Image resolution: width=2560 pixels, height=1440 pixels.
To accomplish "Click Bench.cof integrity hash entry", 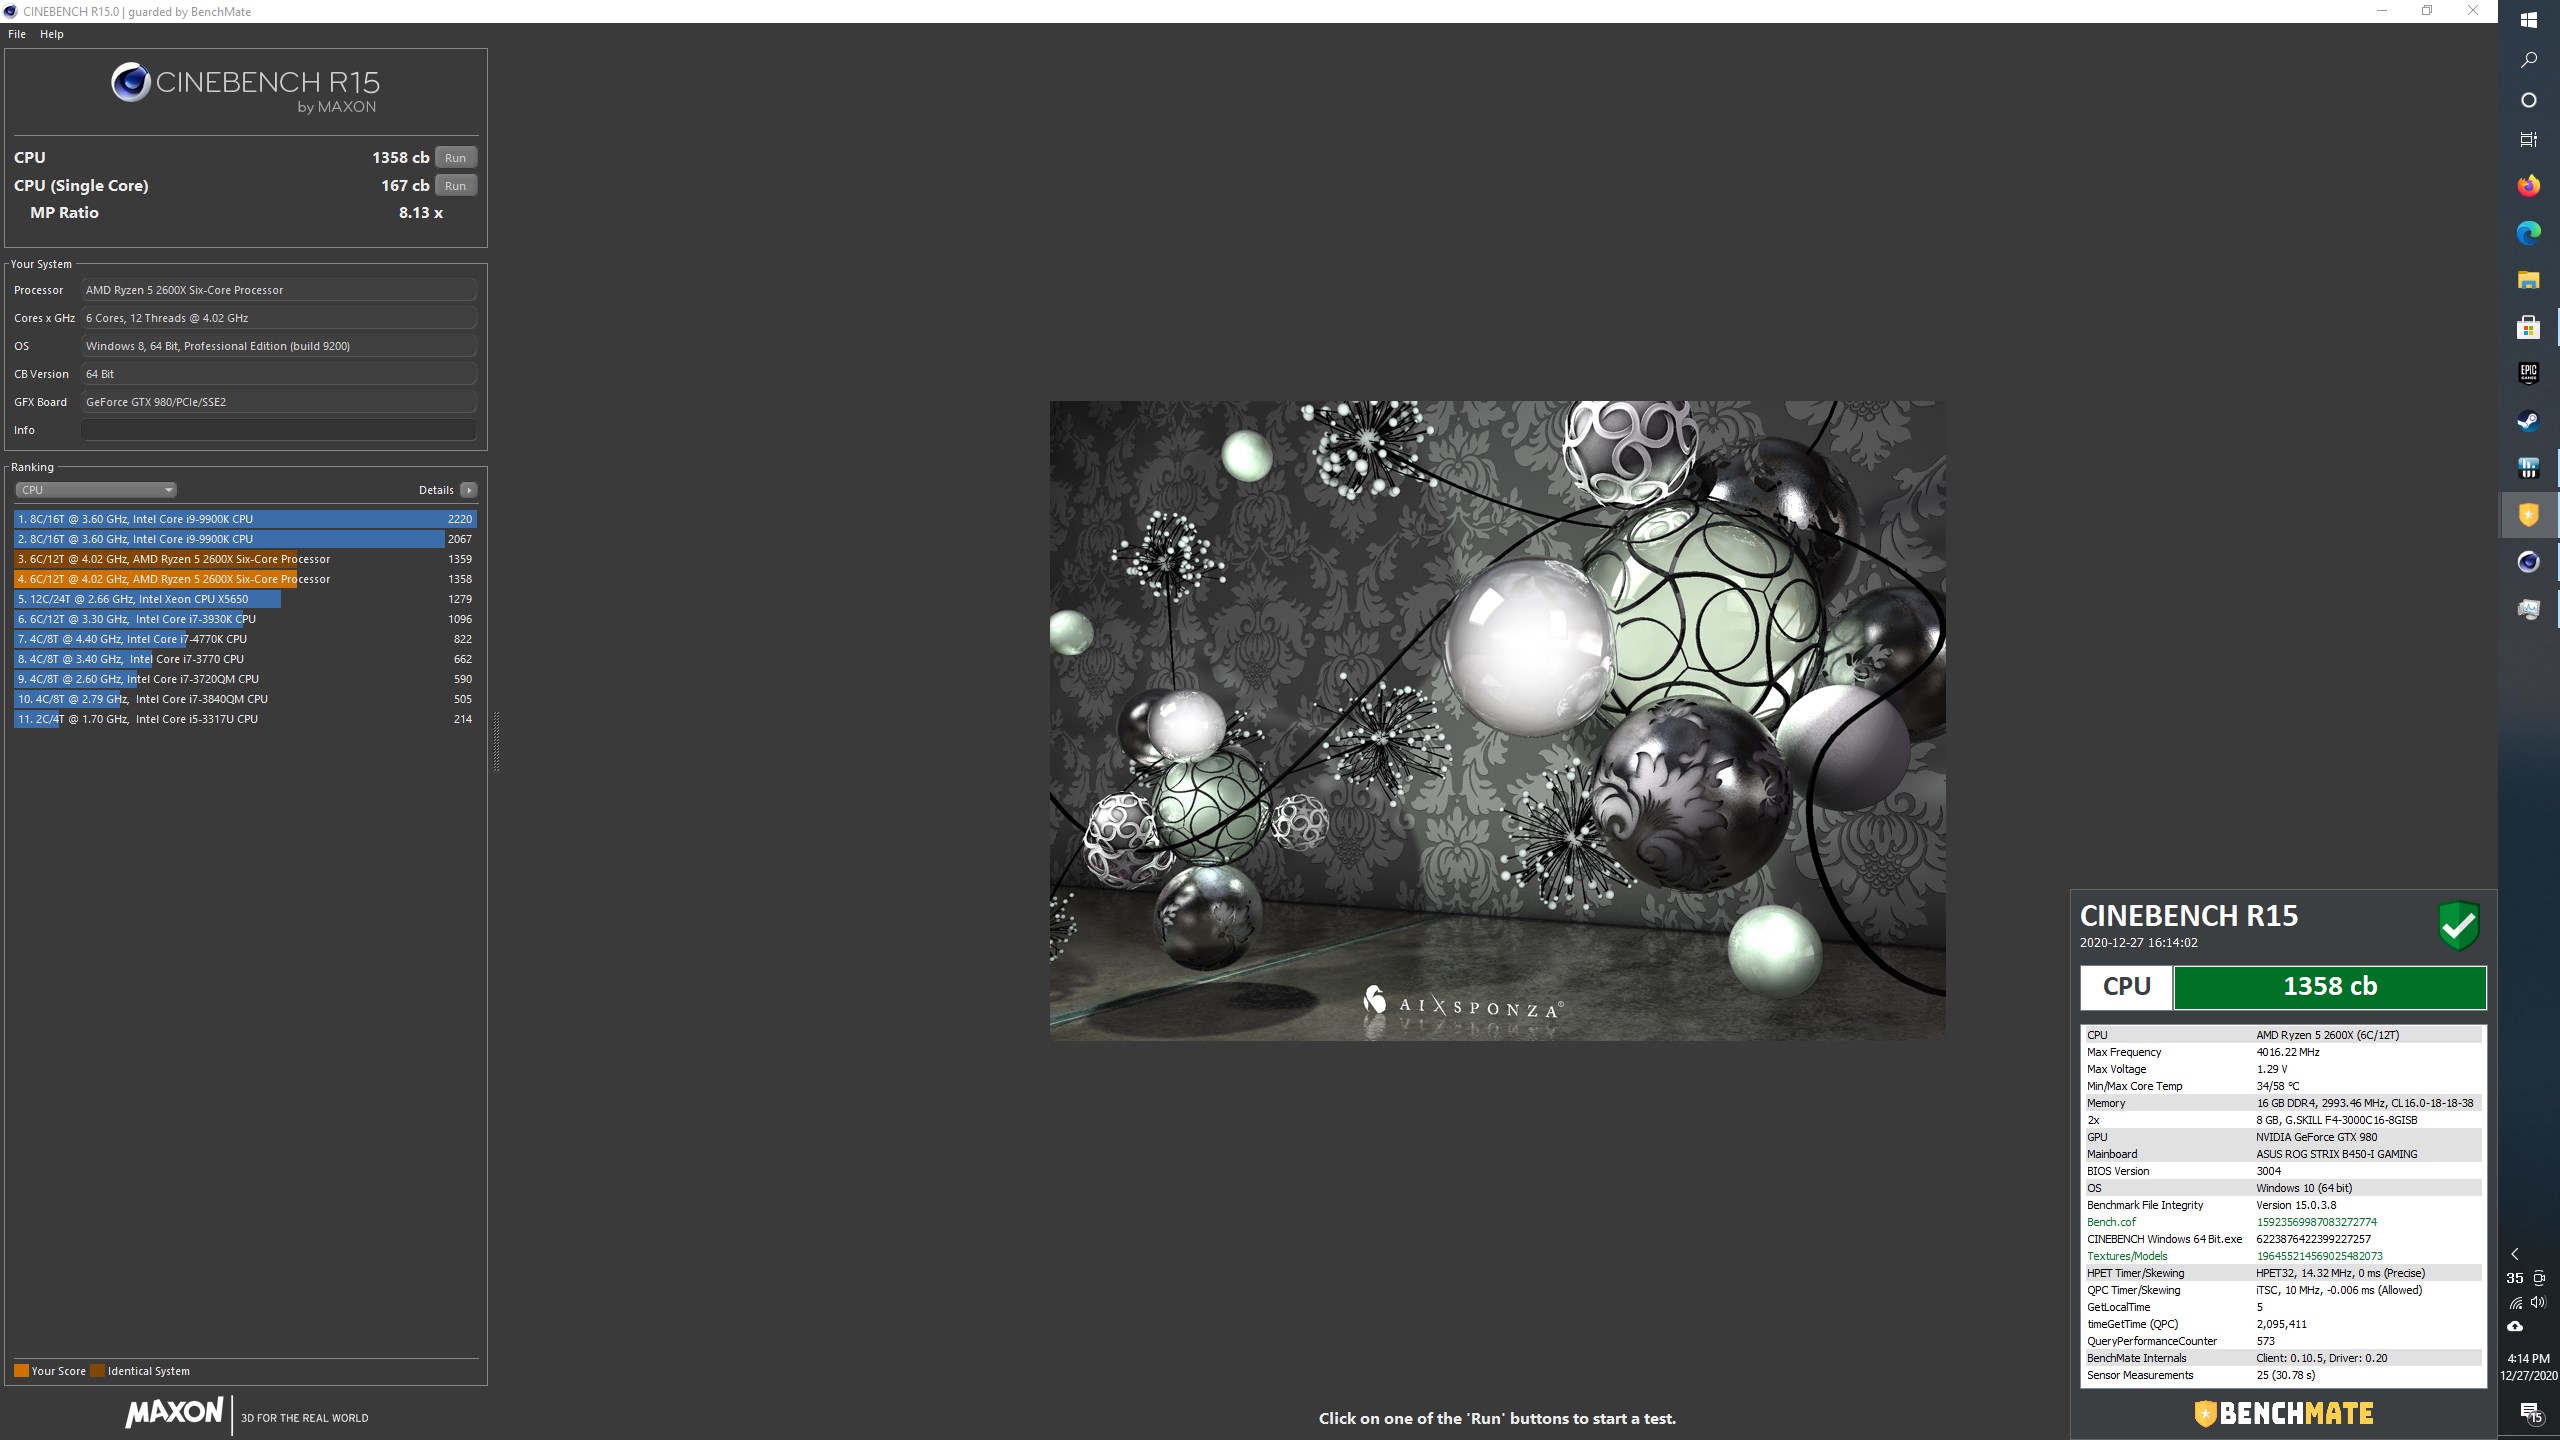I will click(2282, 1222).
